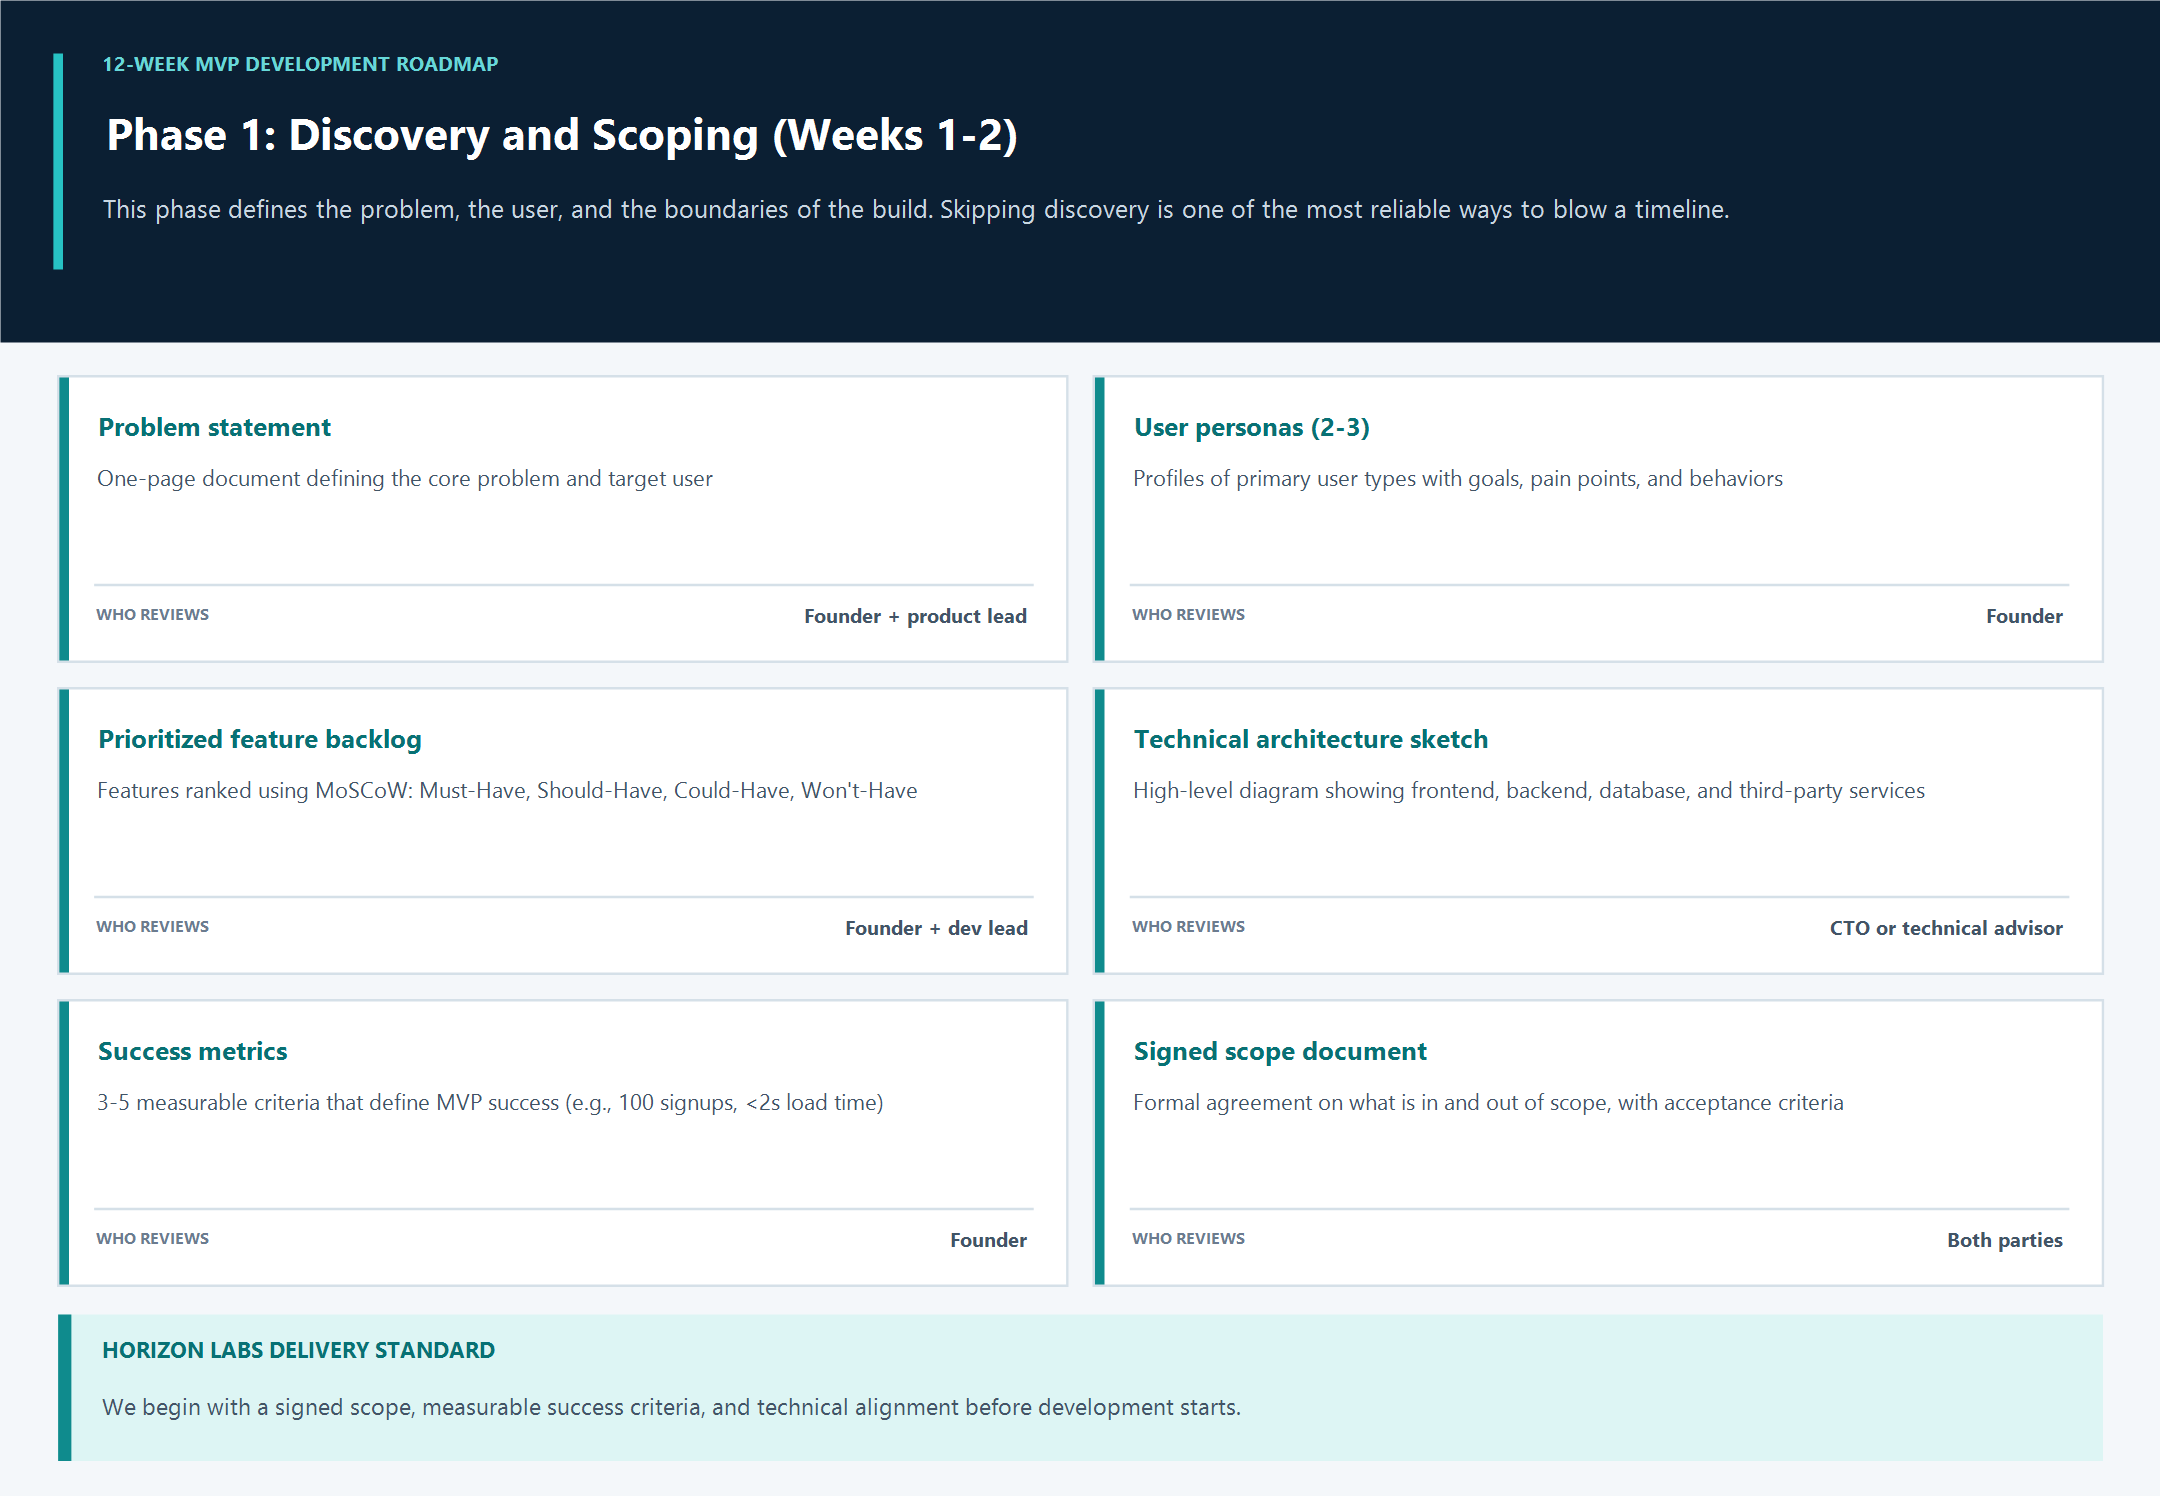Click 'WHO REVIEWS' label in Problem statement card
This screenshot has height=1496, width=2160.
(153, 615)
